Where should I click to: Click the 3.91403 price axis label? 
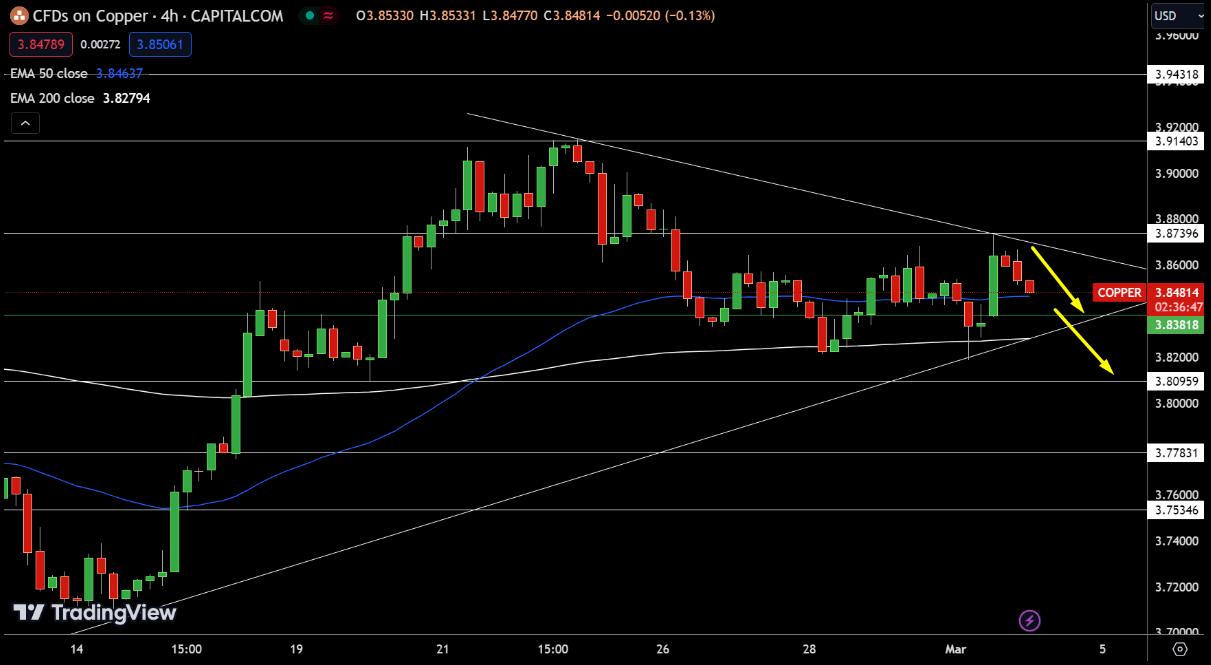(1175, 142)
